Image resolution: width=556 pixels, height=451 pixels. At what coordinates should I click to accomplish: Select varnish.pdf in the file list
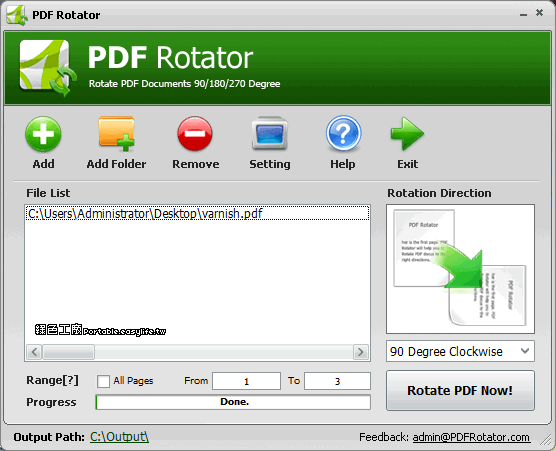pyautogui.click(x=198, y=213)
